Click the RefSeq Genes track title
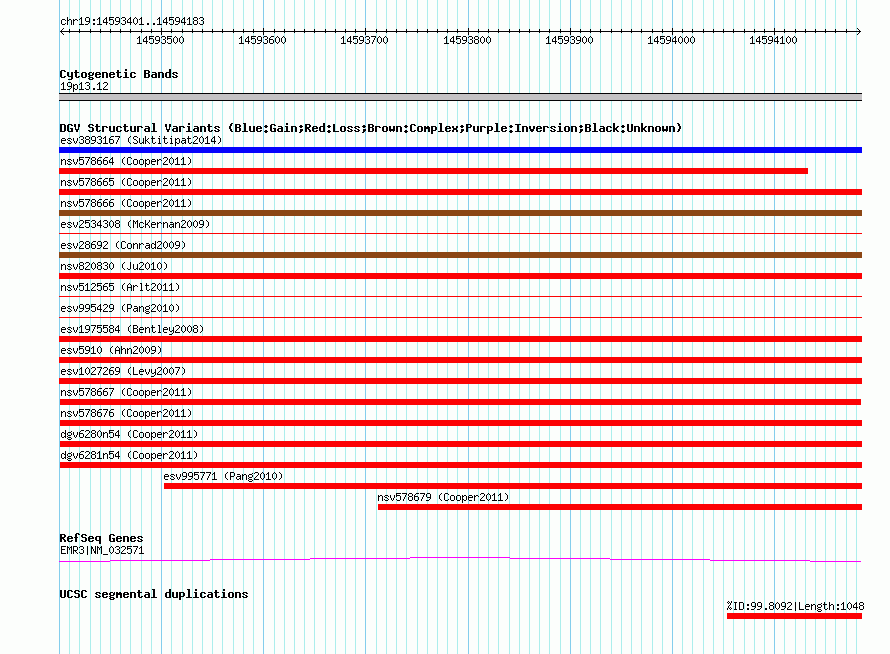This screenshot has height=654, width=890. point(101,538)
